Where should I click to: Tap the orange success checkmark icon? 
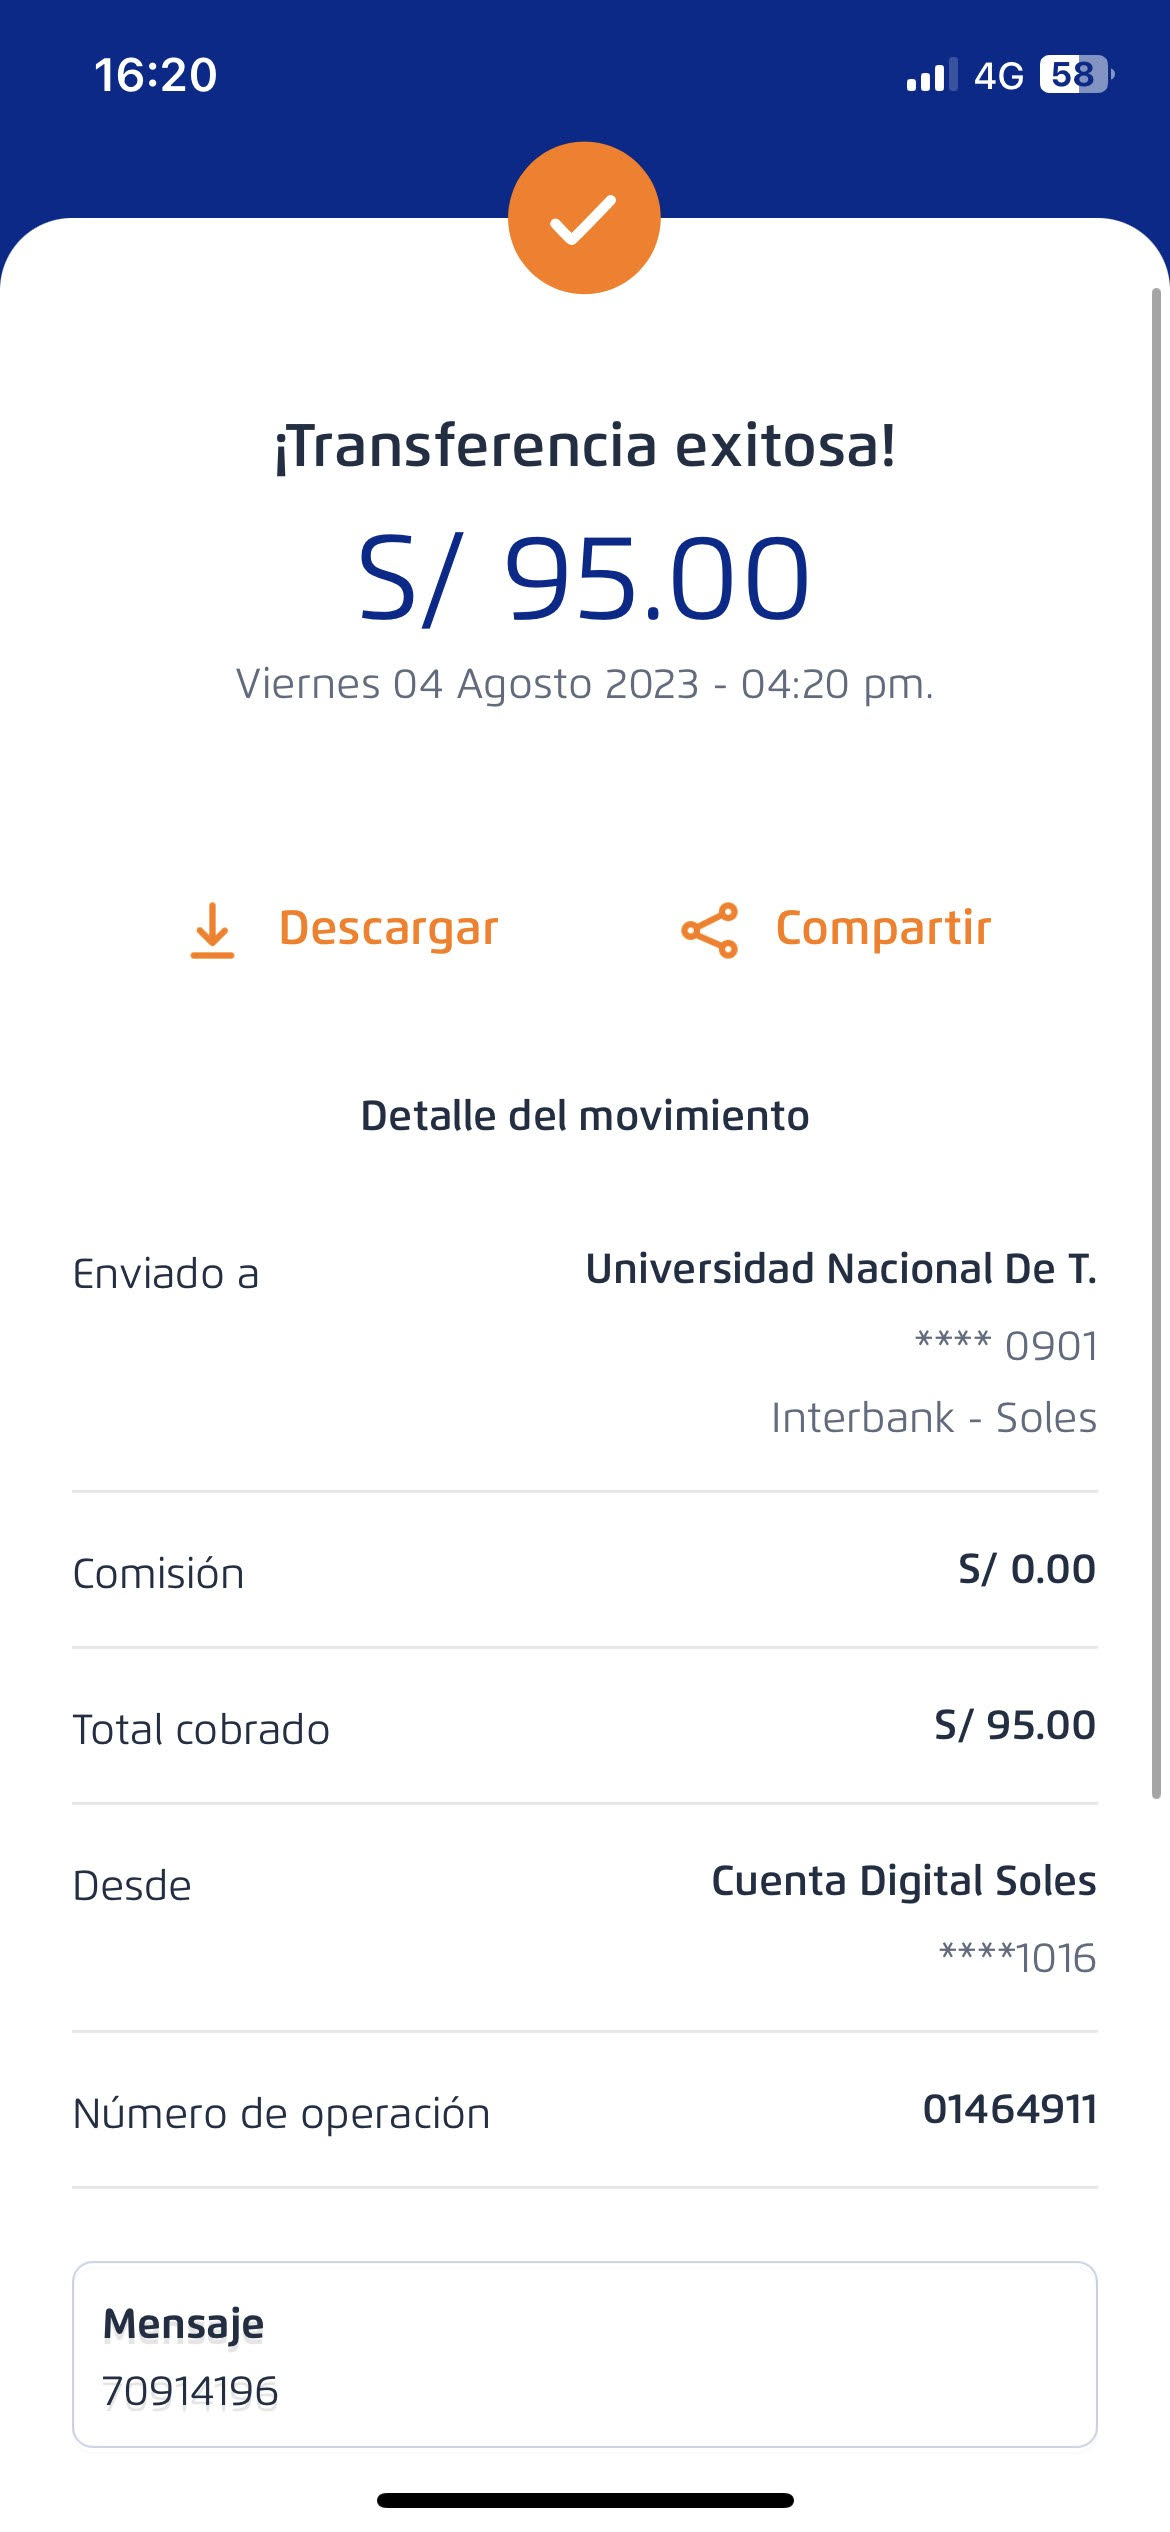pyautogui.click(x=584, y=218)
